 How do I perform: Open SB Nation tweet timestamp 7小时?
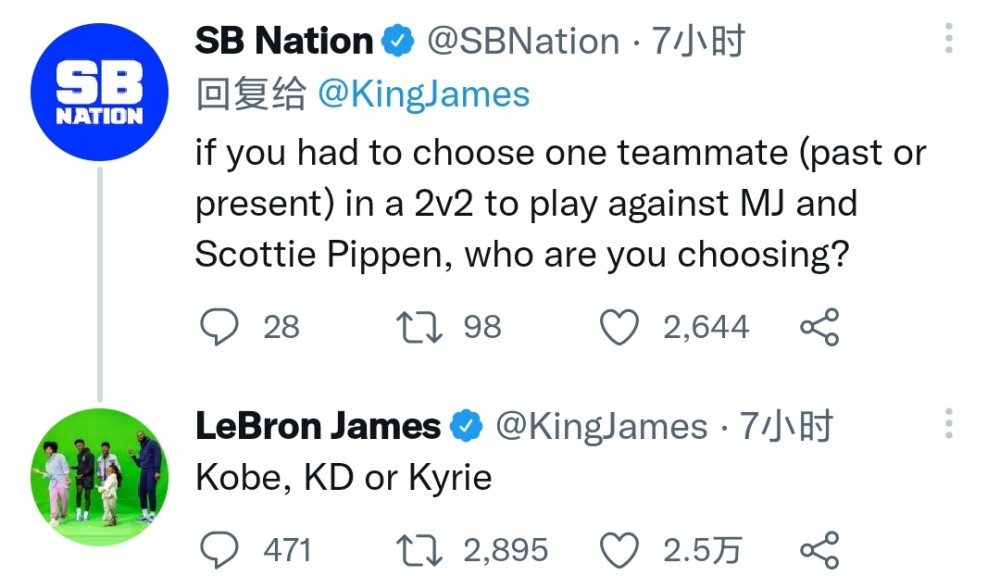pyautogui.click(x=698, y=41)
